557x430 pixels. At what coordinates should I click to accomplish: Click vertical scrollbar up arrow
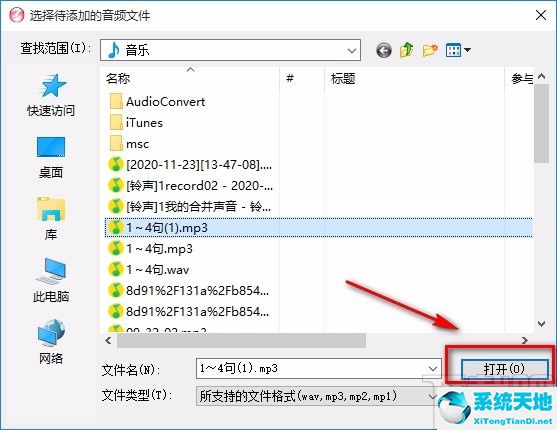[x=541, y=76]
